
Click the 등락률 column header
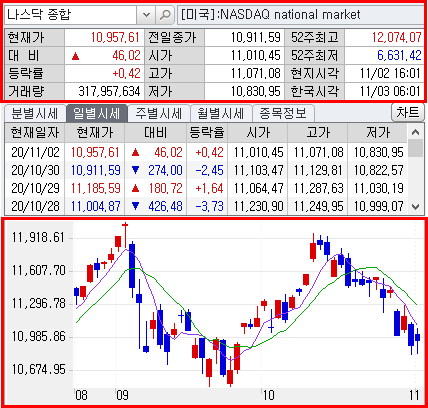[207, 133]
